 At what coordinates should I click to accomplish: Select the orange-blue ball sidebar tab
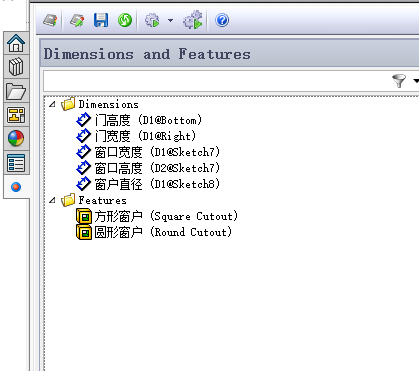16,187
